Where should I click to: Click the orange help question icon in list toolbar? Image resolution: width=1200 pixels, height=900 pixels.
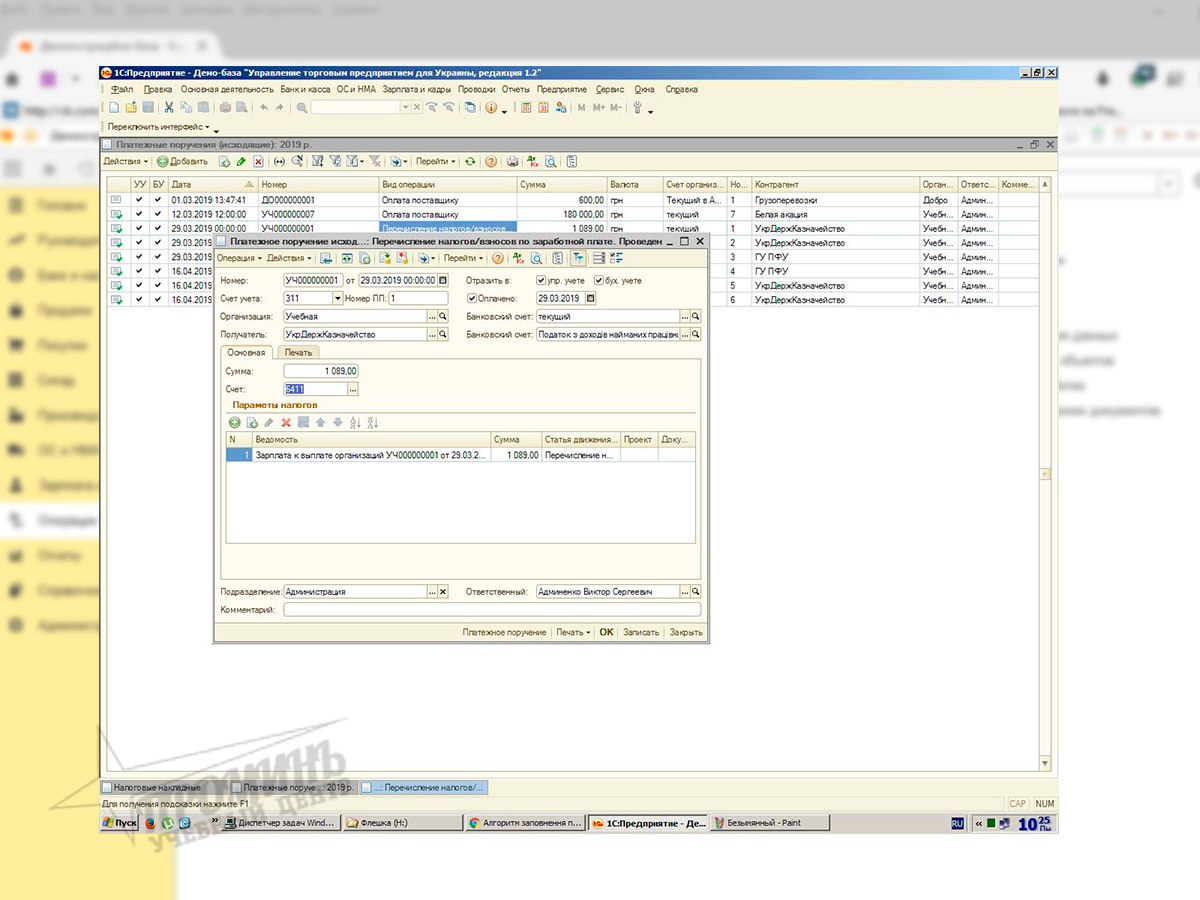pos(491,161)
